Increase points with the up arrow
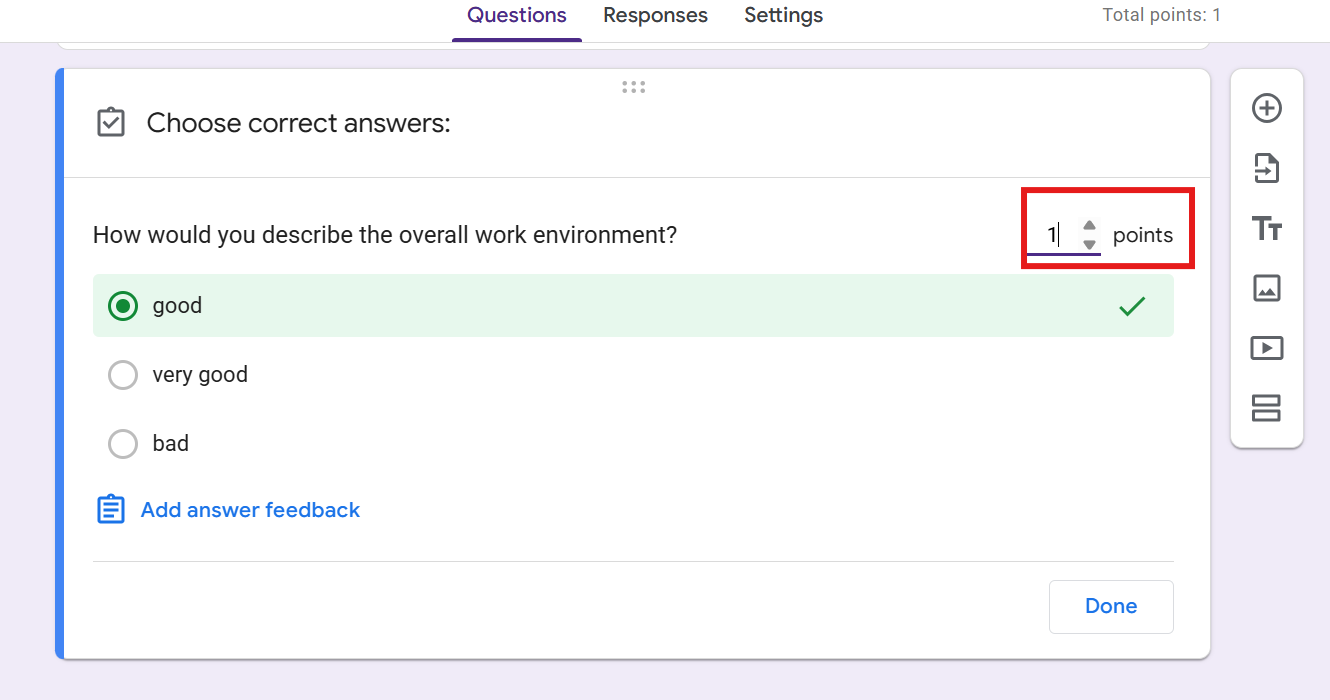The image size is (1330, 700). click(x=1090, y=226)
